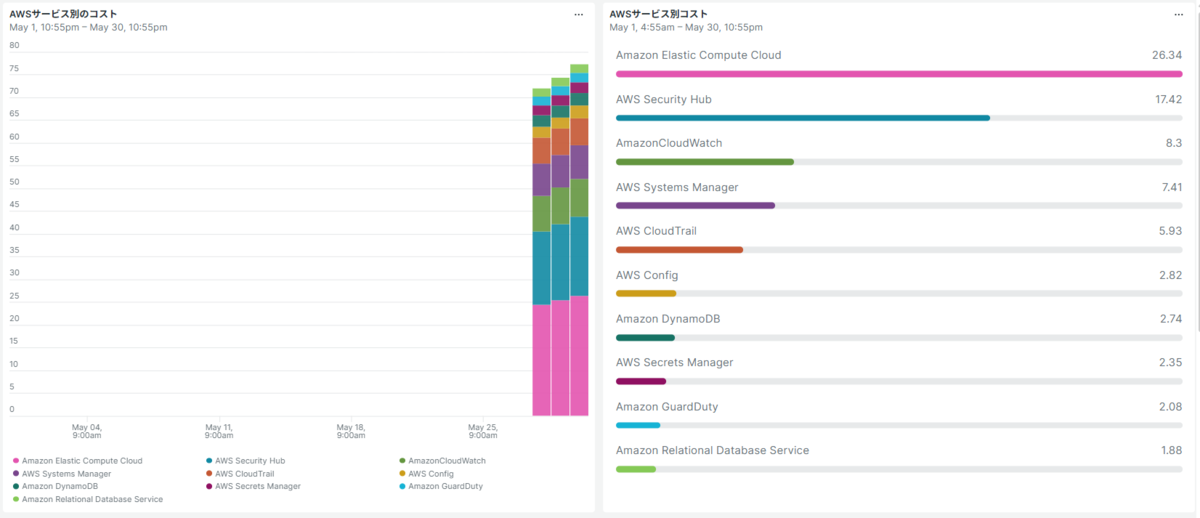Select AmazonCloudWatch row label in list
This screenshot has width=1200, height=518.
pos(669,144)
